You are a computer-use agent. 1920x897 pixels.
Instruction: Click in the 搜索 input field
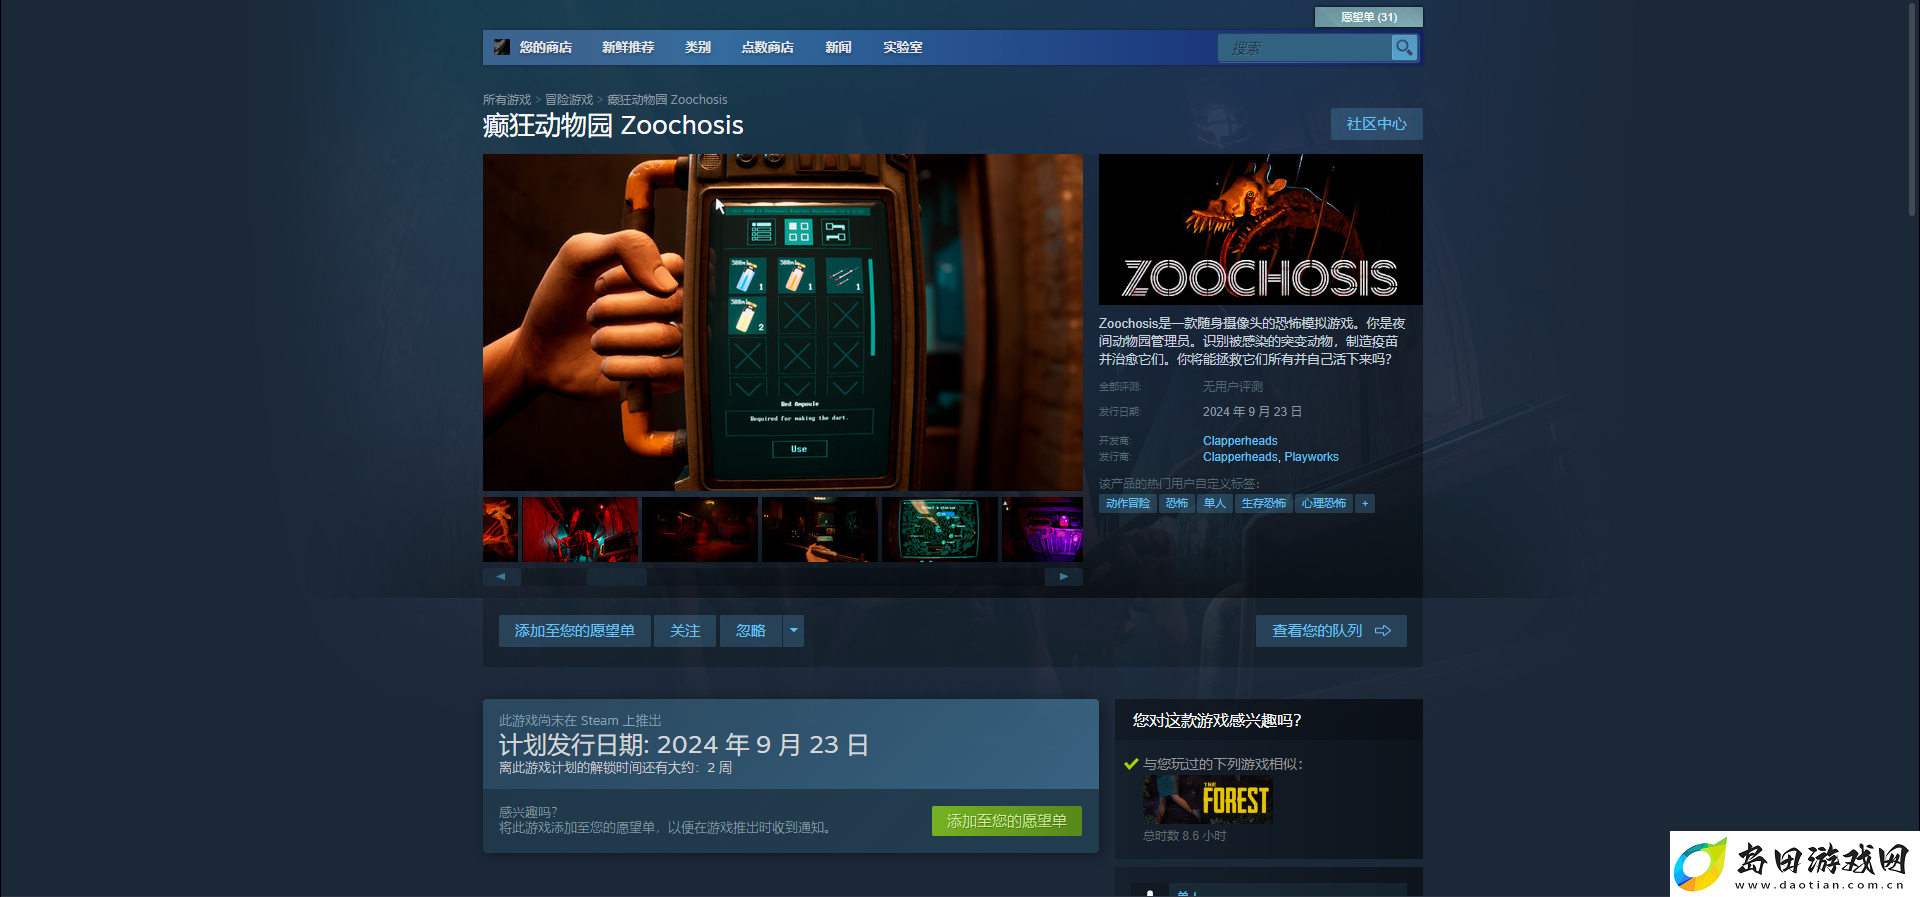click(x=1305, y=48)
